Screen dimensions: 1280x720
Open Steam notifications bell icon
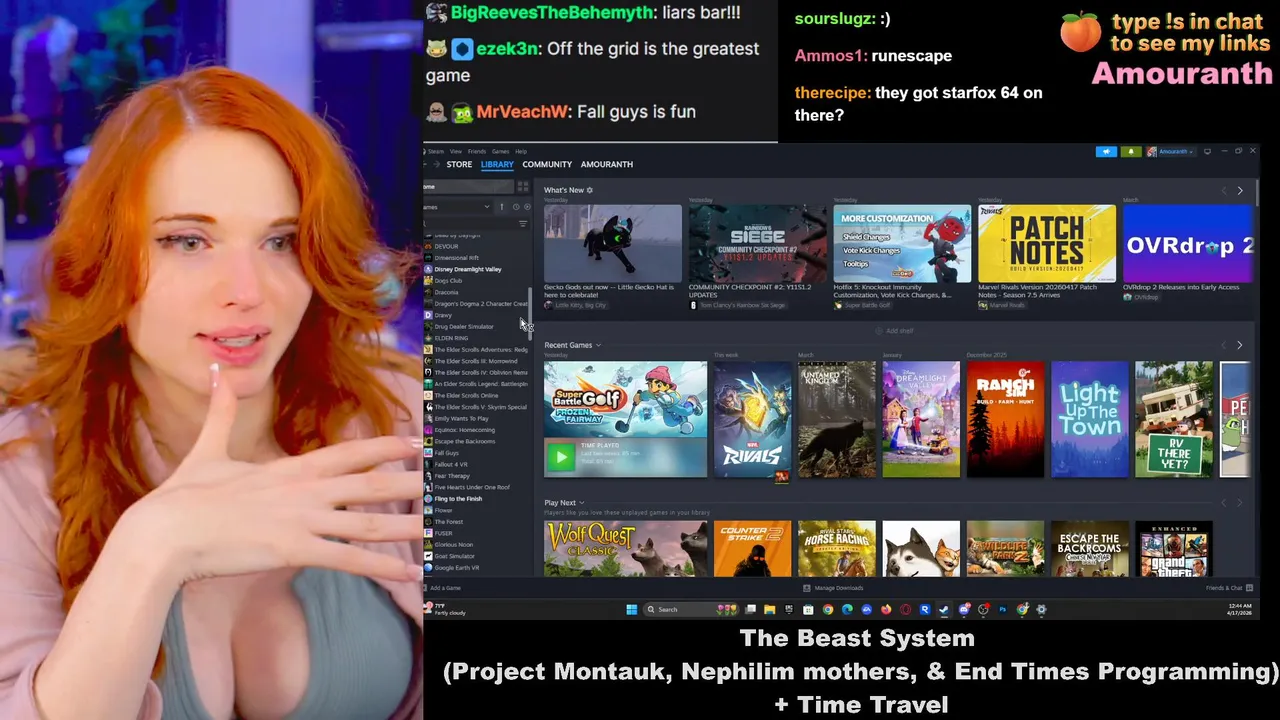pyautogui.click(x=1131, y=151)
